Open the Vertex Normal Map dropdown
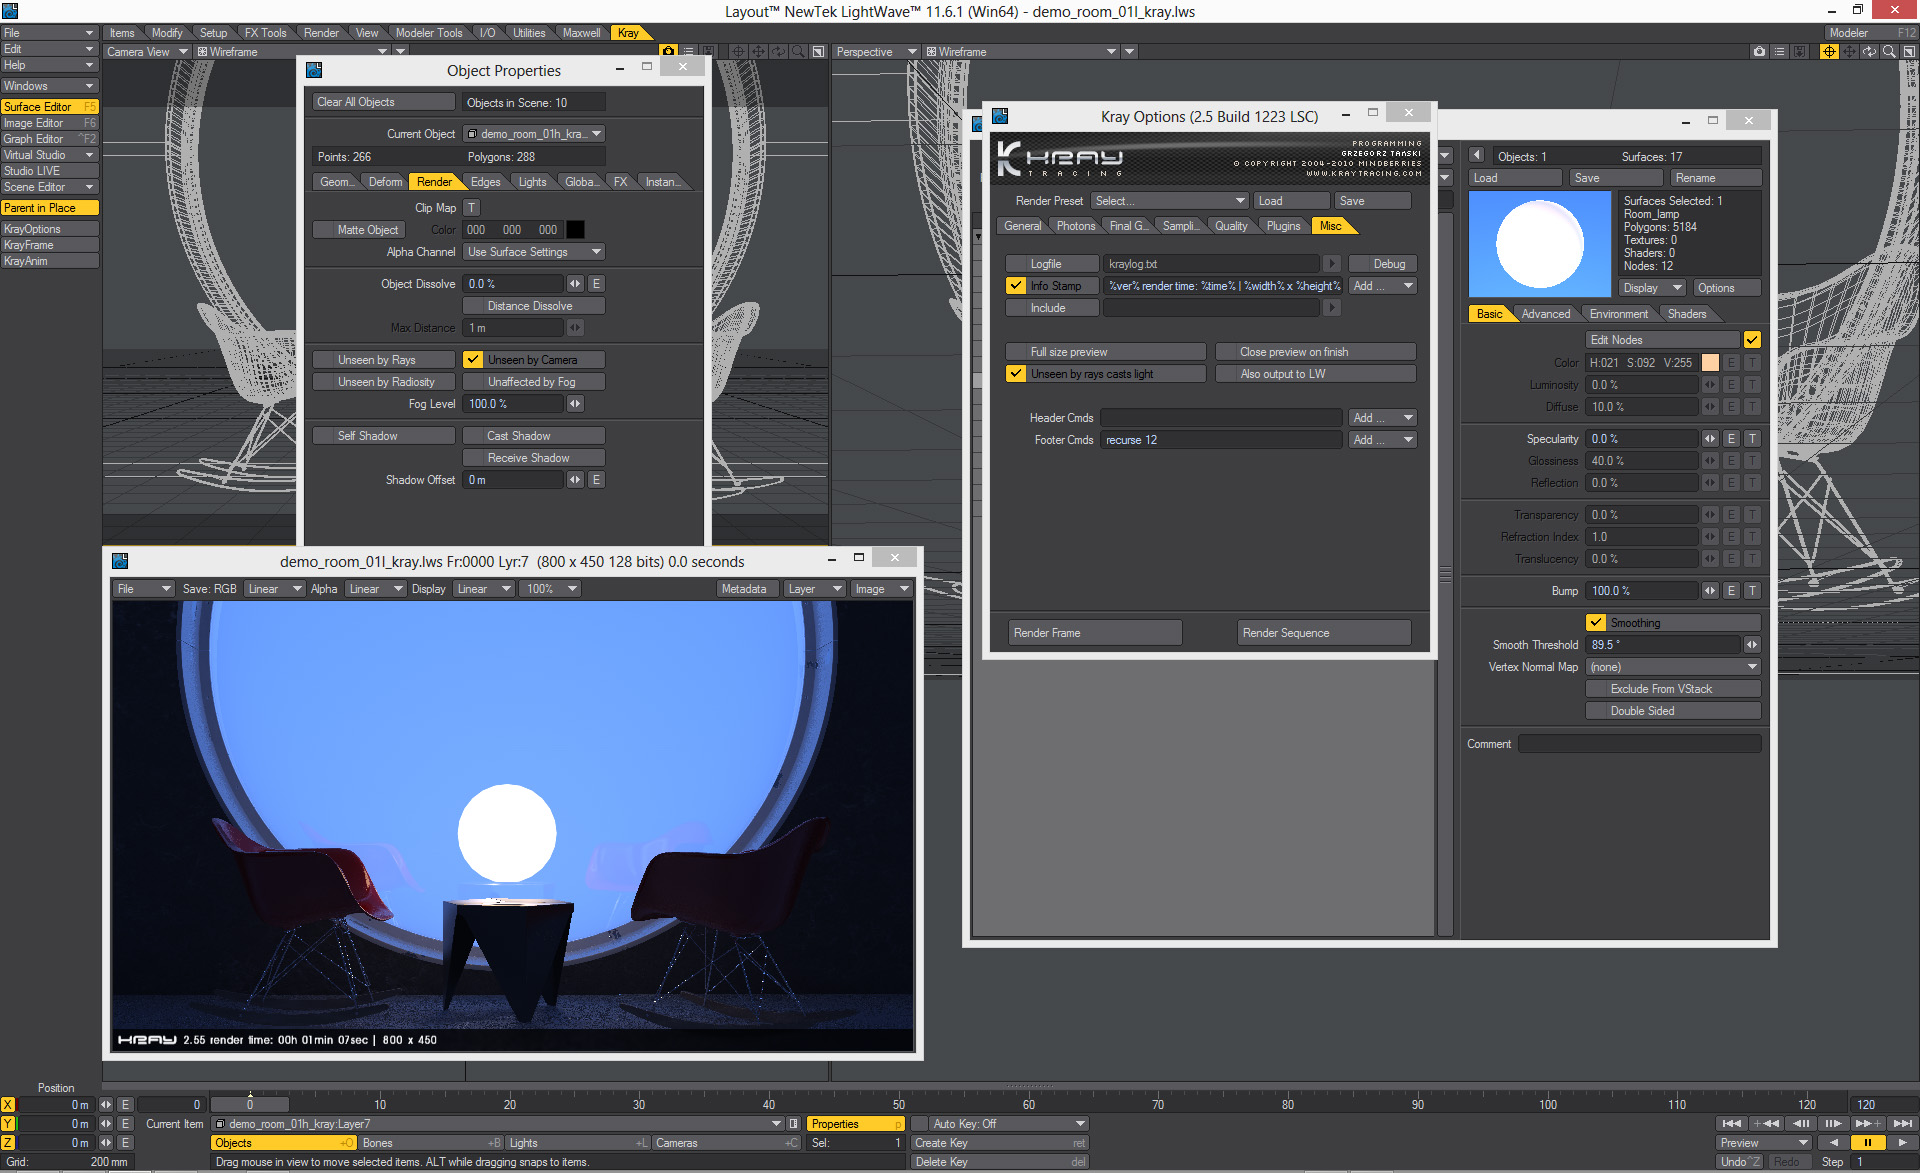The width and height of the screenshot is (1920, 1173). pos(1673,667)
